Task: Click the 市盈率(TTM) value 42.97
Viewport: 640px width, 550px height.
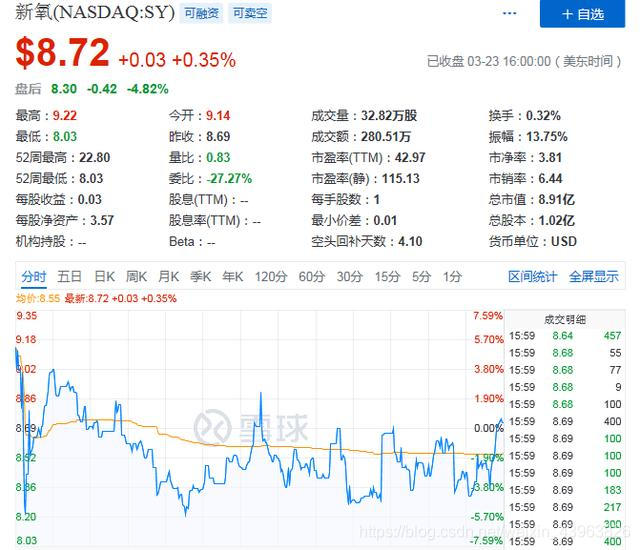Action: [x=410, y=157]
